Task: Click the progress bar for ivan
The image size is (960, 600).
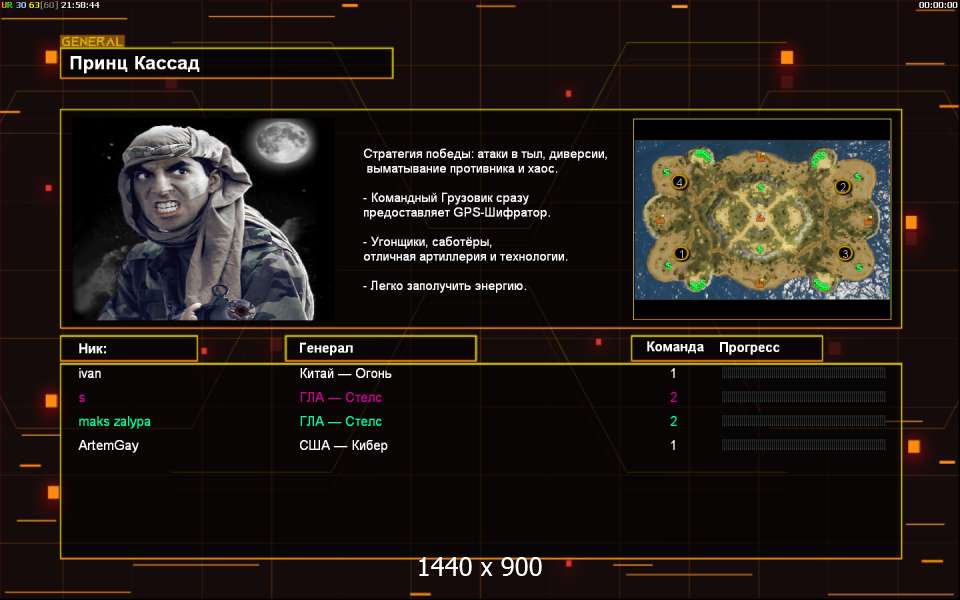Action: [803, 373]
